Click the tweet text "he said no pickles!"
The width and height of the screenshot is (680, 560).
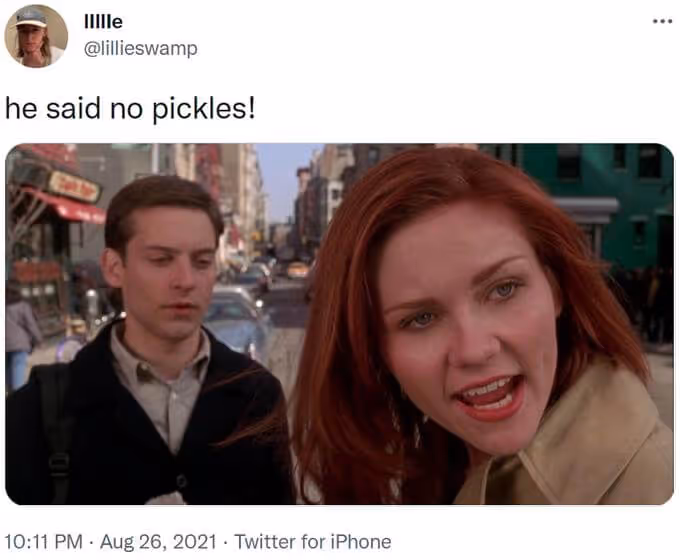click(x=130, y=108)
